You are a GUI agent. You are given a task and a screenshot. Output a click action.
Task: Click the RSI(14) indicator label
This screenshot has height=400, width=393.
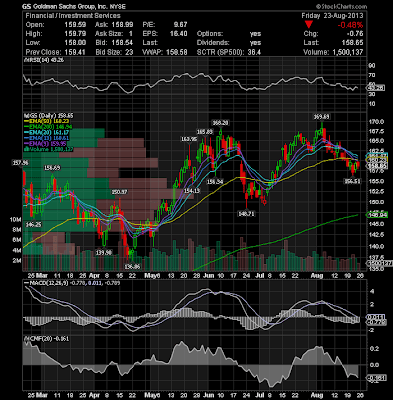tap(44, 60)
